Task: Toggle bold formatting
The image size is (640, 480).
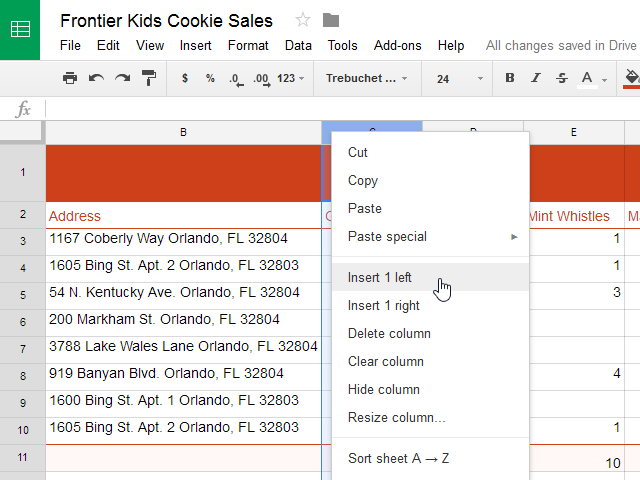Action: (x=510, y=78)
